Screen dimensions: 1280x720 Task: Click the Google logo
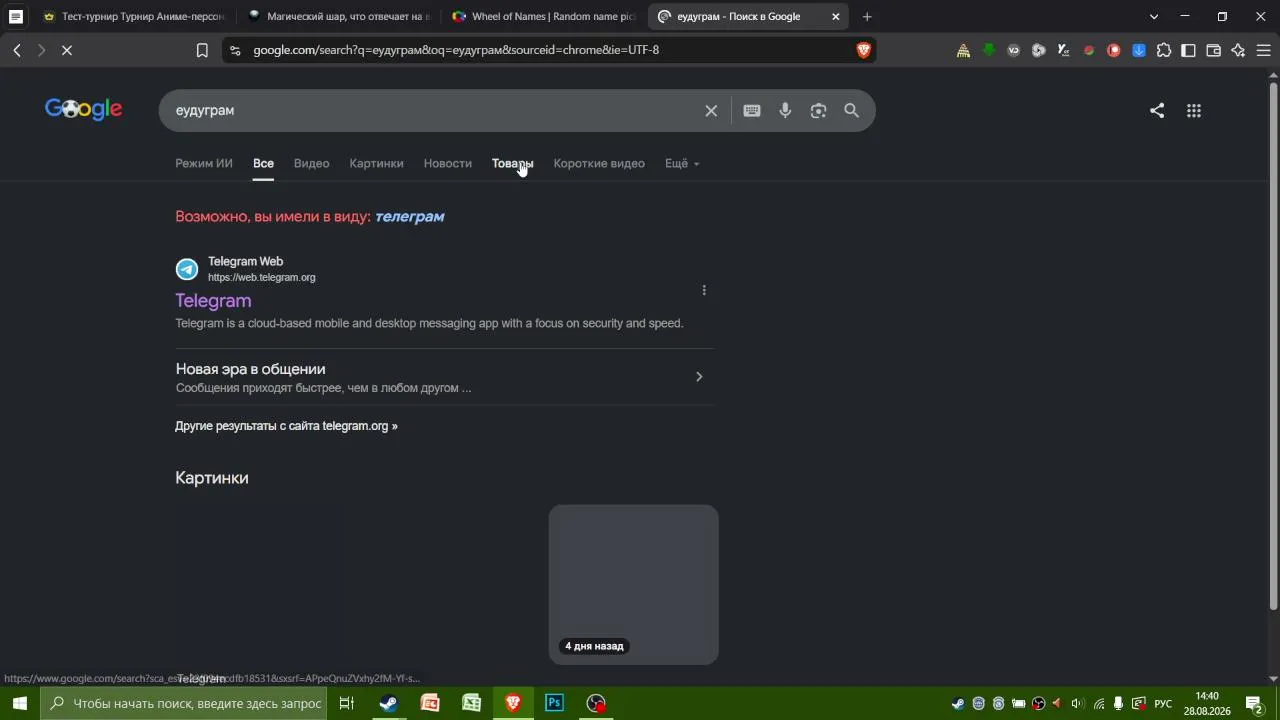84,110
